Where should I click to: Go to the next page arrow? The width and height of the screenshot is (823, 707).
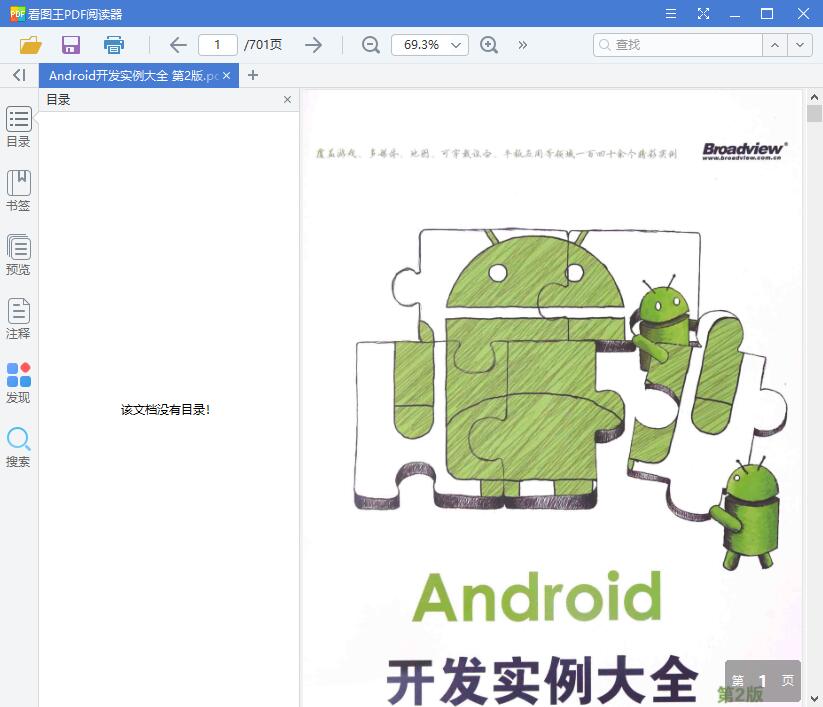(313, 45)
